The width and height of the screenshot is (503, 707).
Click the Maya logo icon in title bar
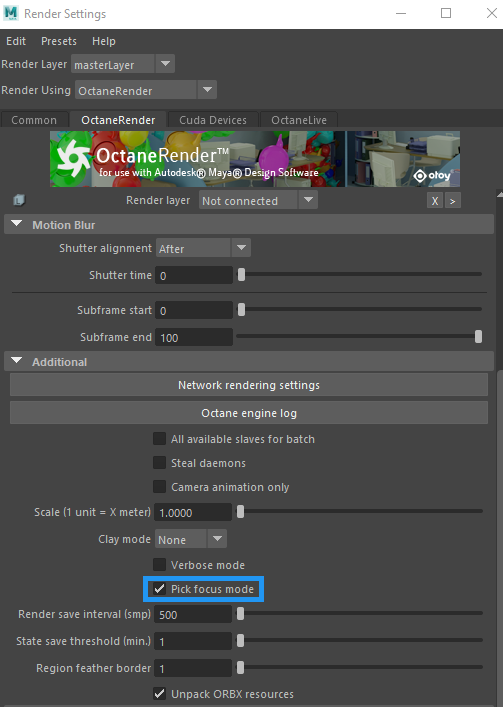11,13
